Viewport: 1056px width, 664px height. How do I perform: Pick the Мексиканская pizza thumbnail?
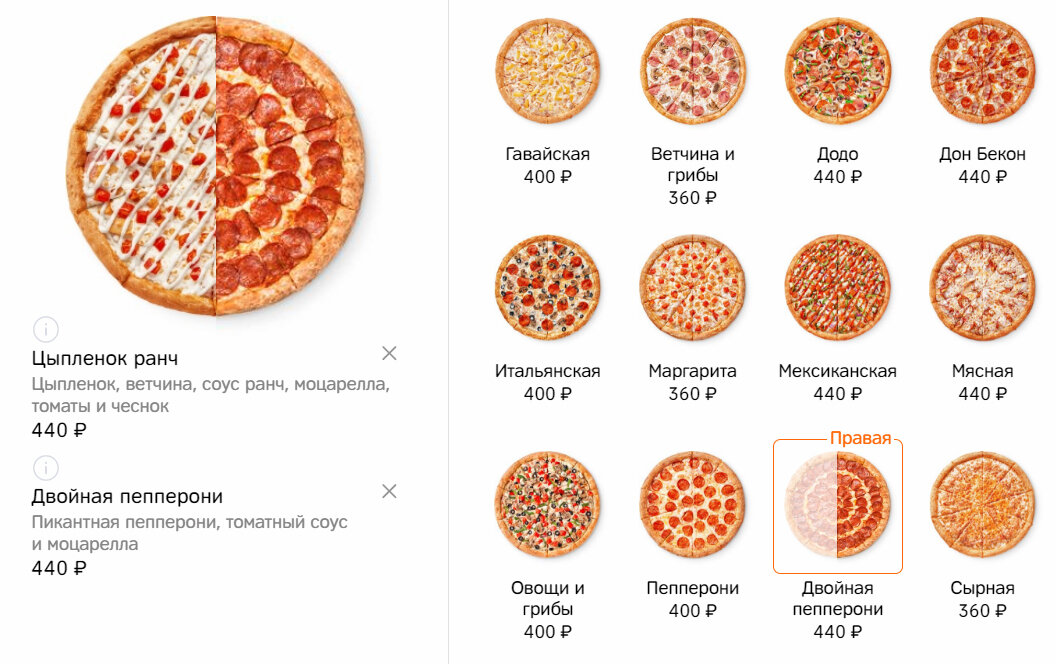point(838,288)
